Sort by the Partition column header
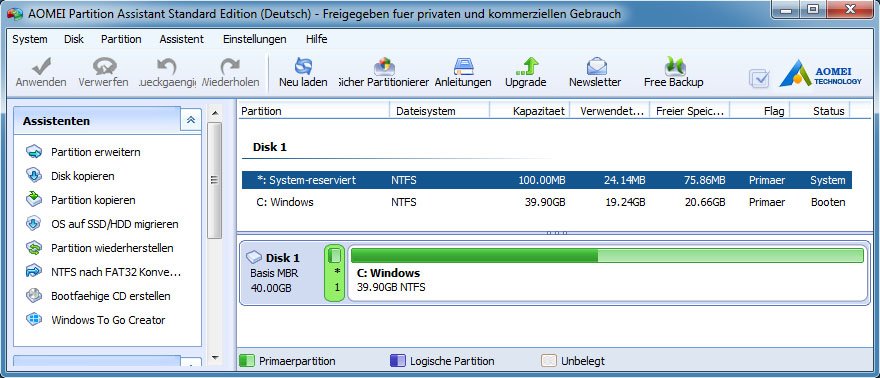The width and height of the screenshot is (880, 378). click(x=313, y=111)
